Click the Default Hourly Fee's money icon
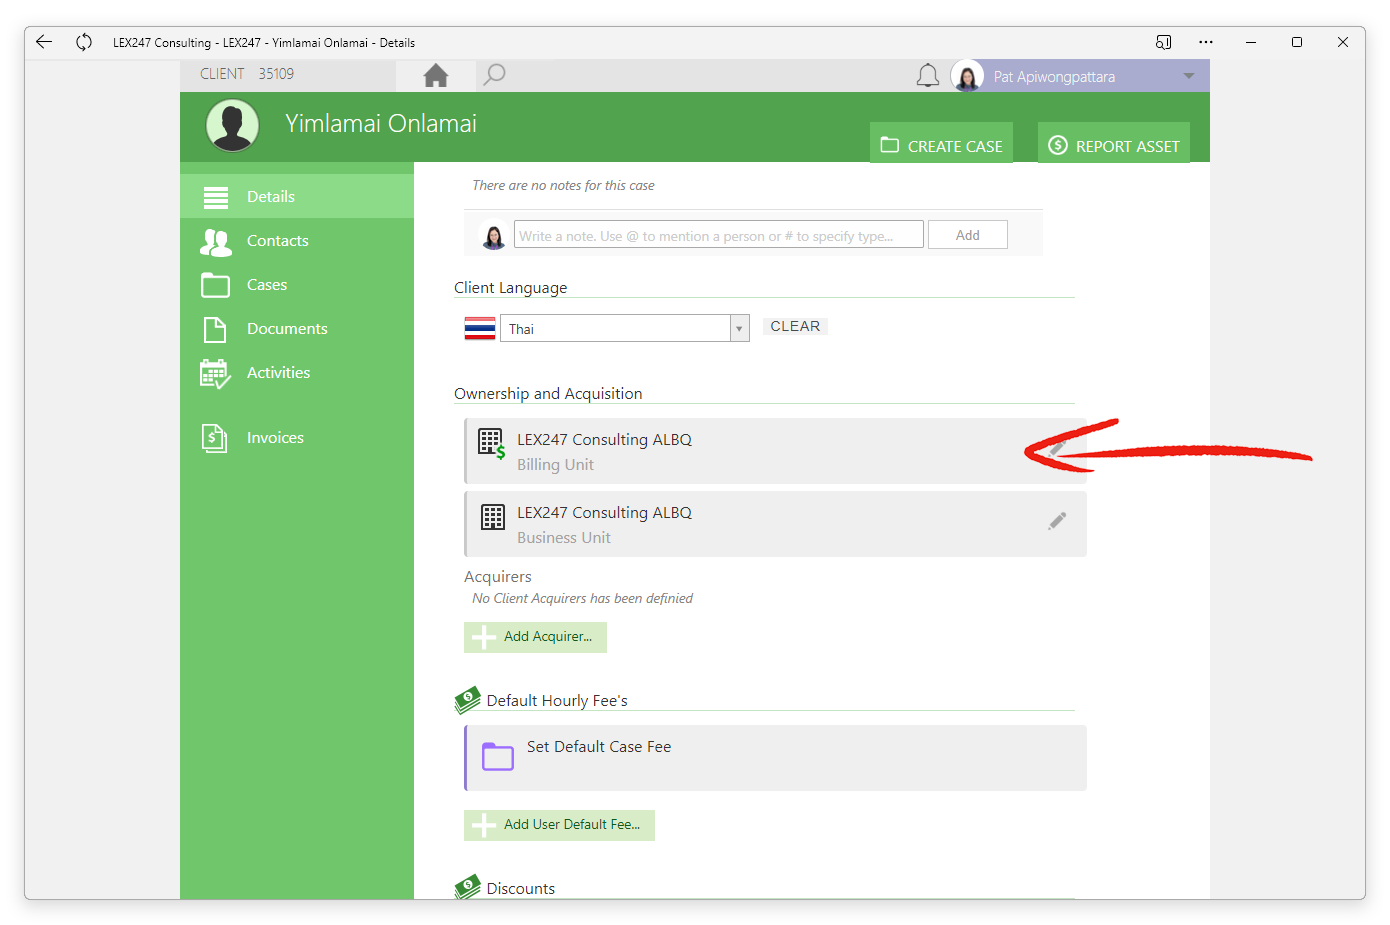The width and height of the screenshot is (1390, 925). point(467,700)
